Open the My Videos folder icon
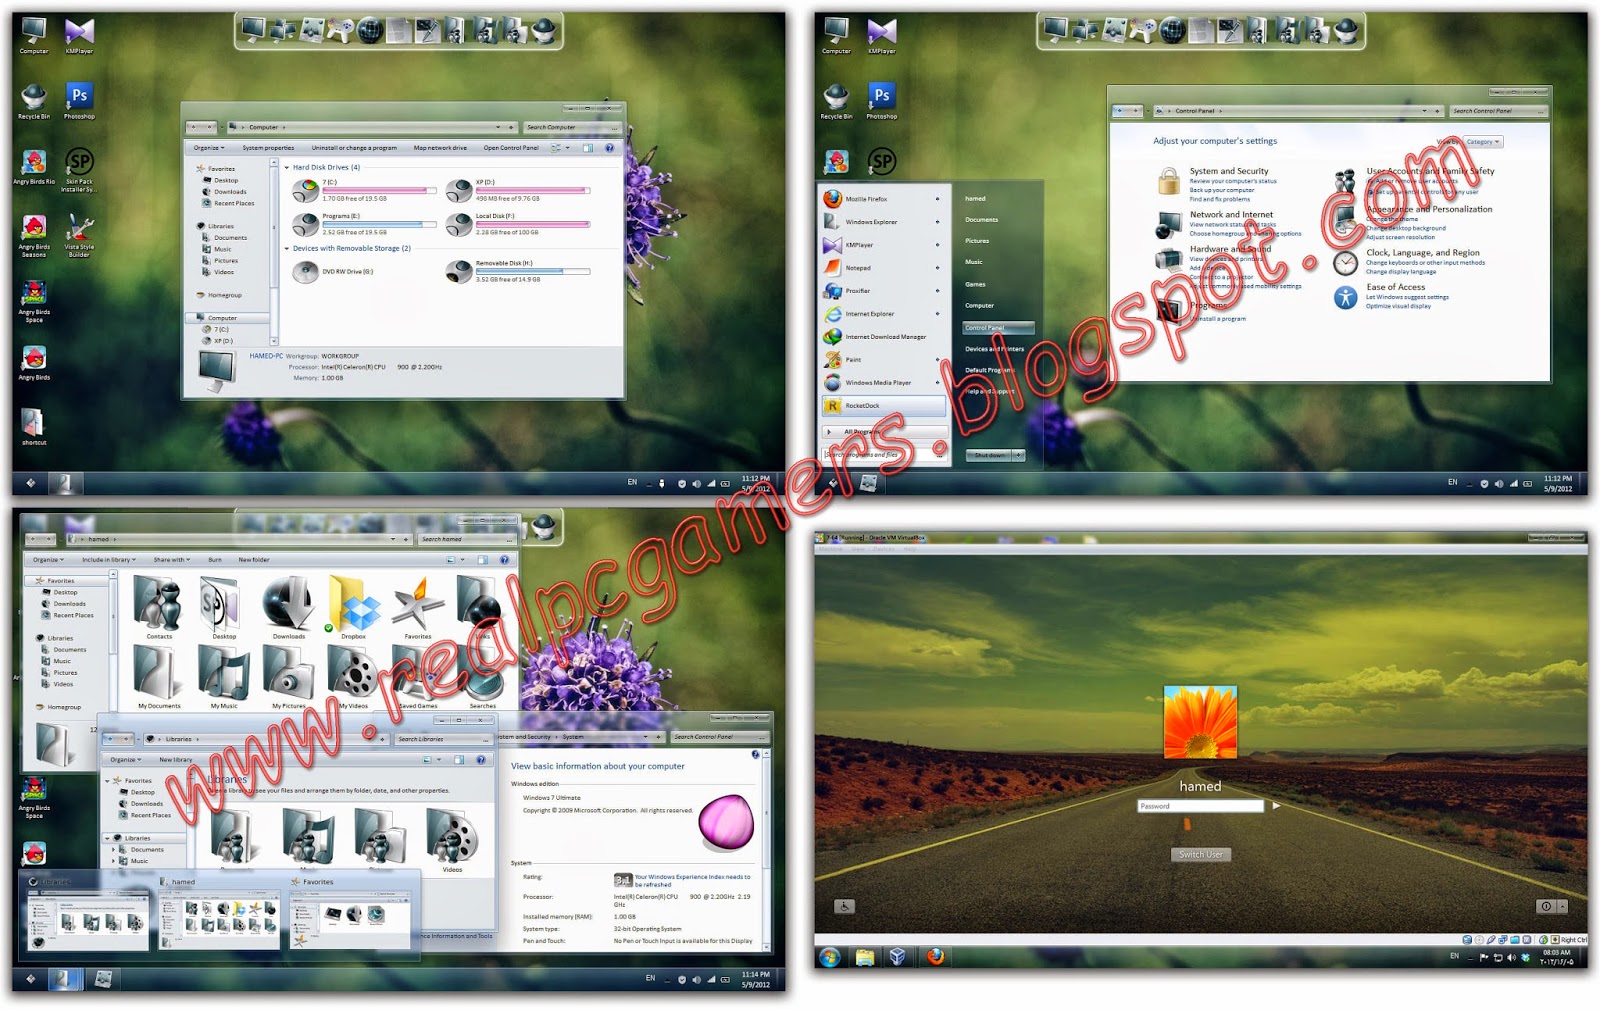The image size is (1600, 1010). (x=353, y=677)
